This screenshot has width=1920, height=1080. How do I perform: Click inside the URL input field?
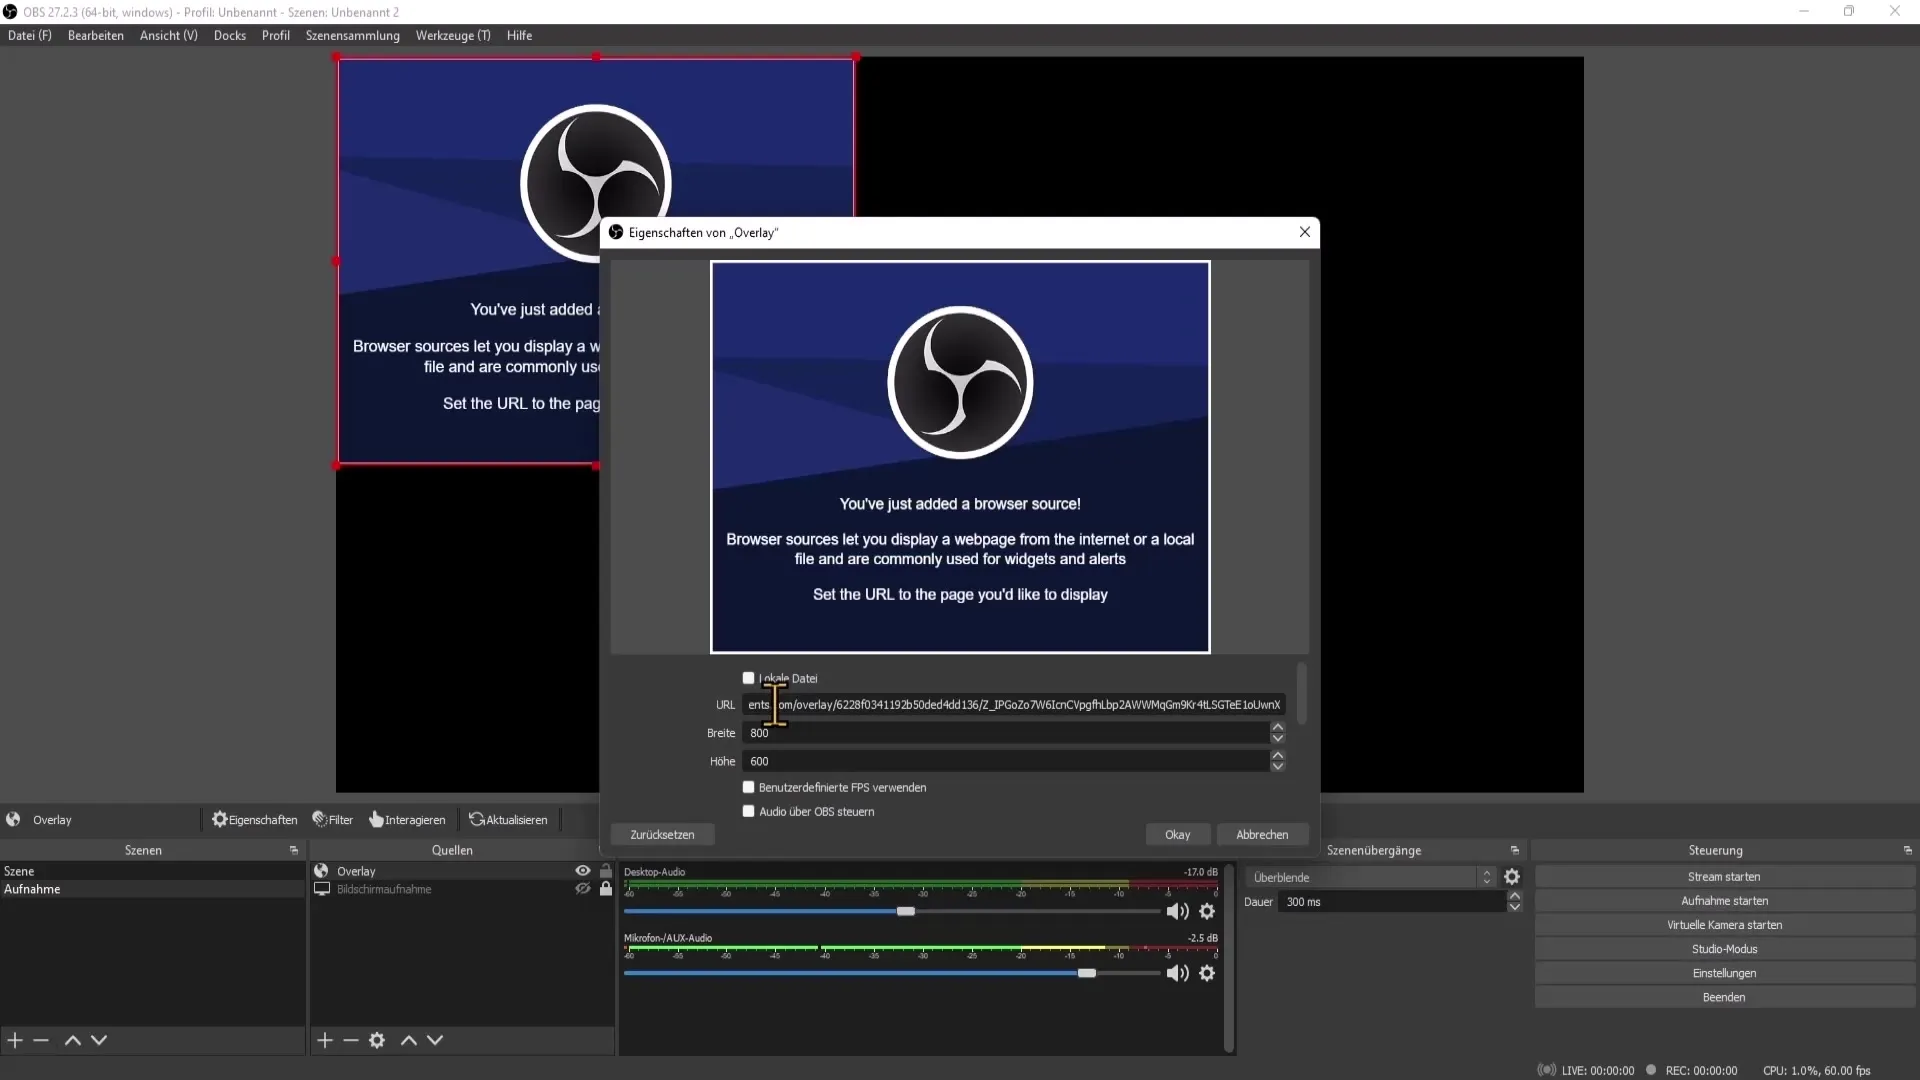pos(1013,705)
